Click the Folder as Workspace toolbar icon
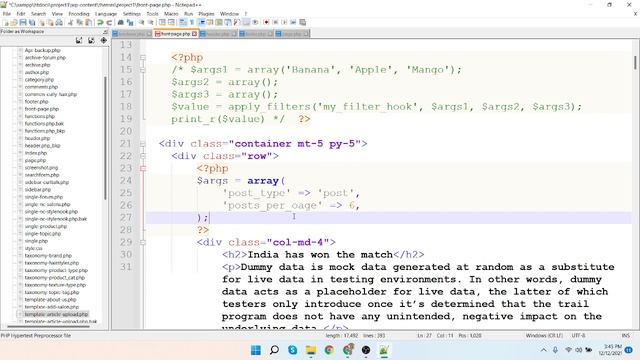 tap(246, 22)
